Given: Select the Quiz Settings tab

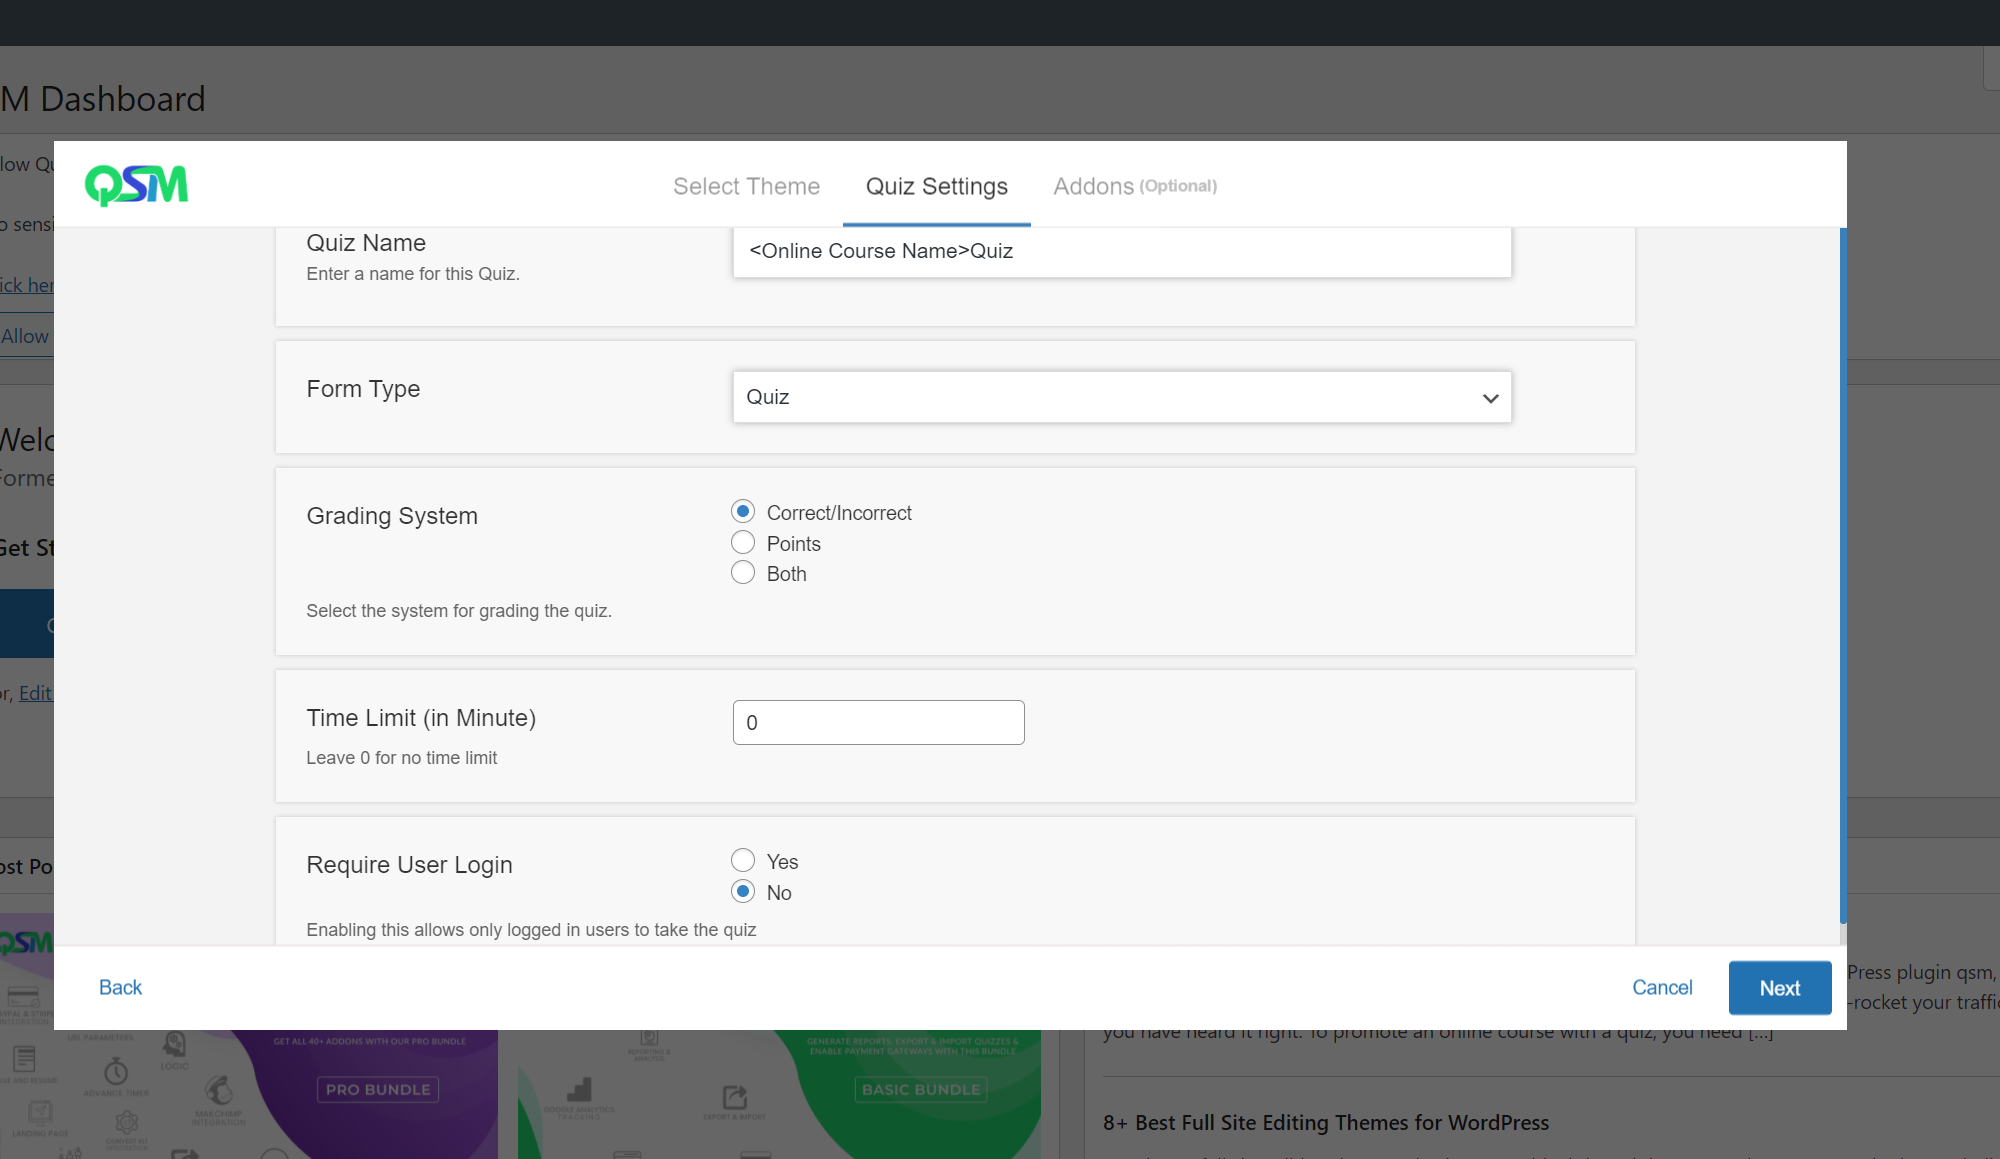Looking at the screenshot, I should [x=937, y=185].
